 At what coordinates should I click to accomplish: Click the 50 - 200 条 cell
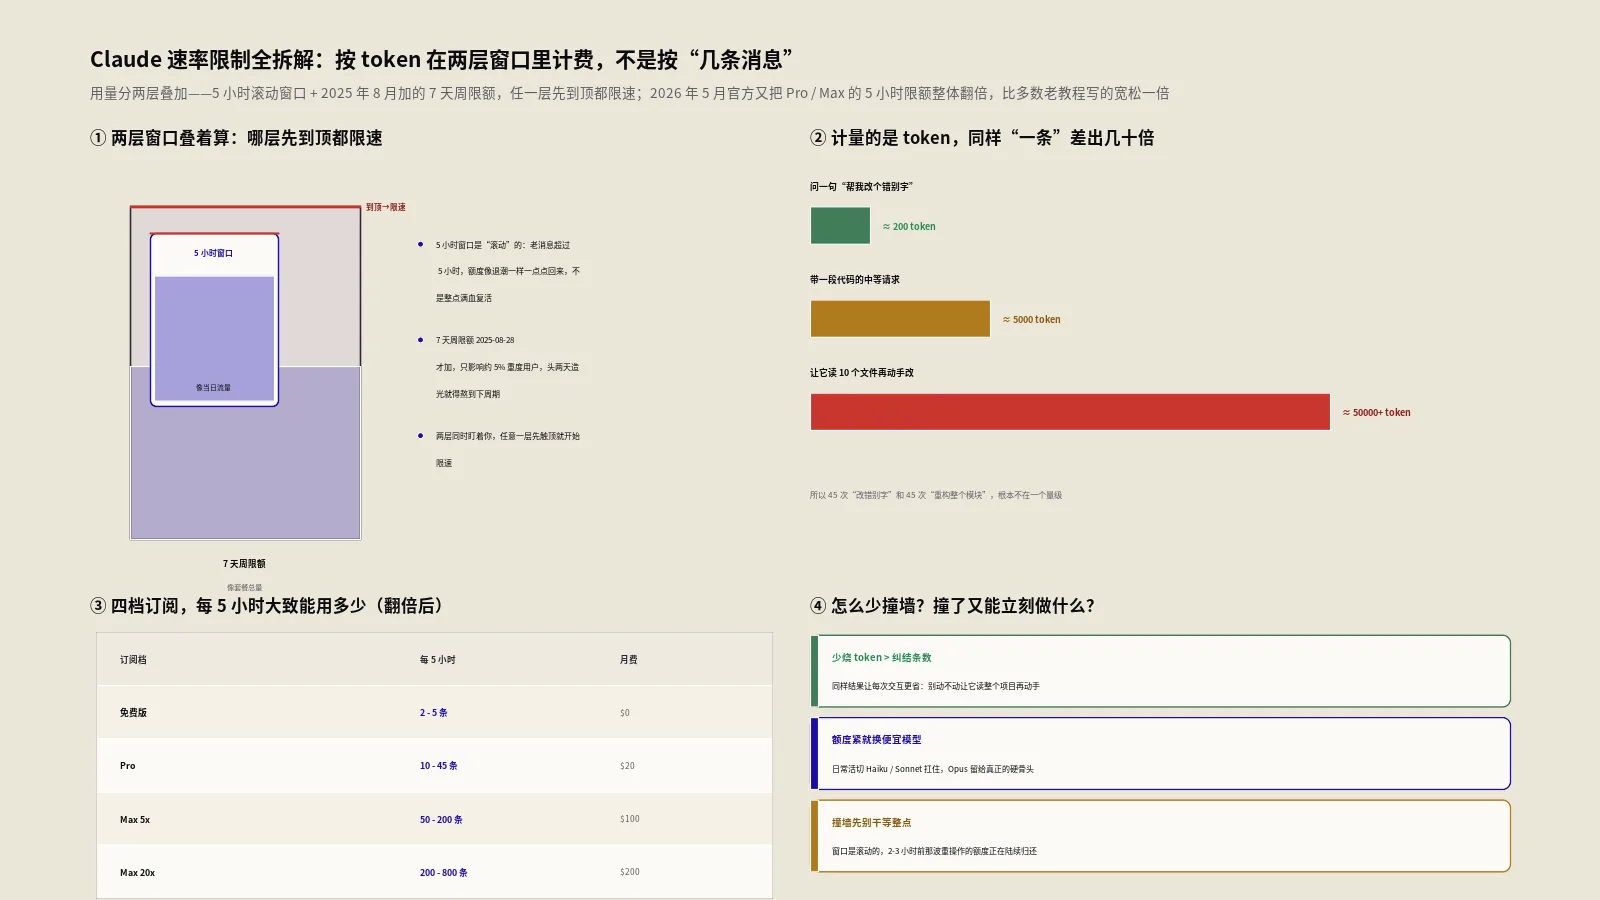pyautogui.click(x=441, y=820)
